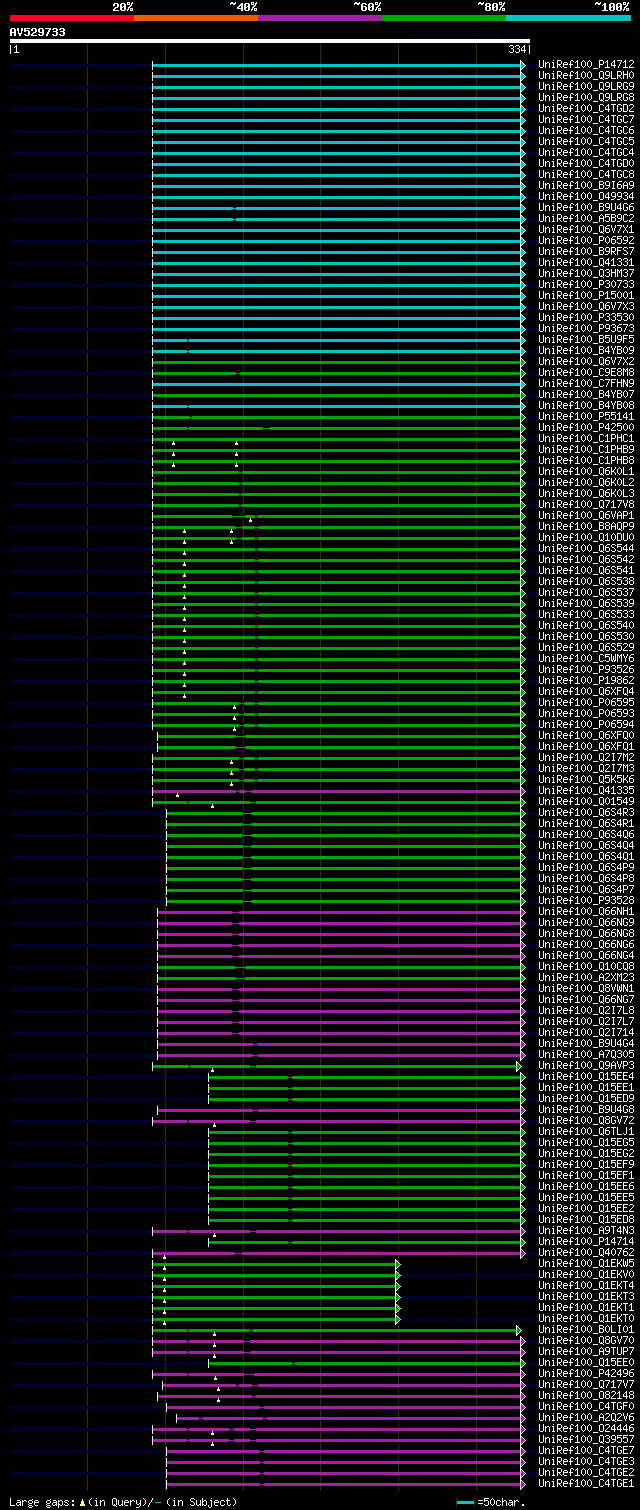This screenshot has width=640, height=1510.
Task: Select label UniRef100_Q6K0L1
Action: tap(586, 471)
